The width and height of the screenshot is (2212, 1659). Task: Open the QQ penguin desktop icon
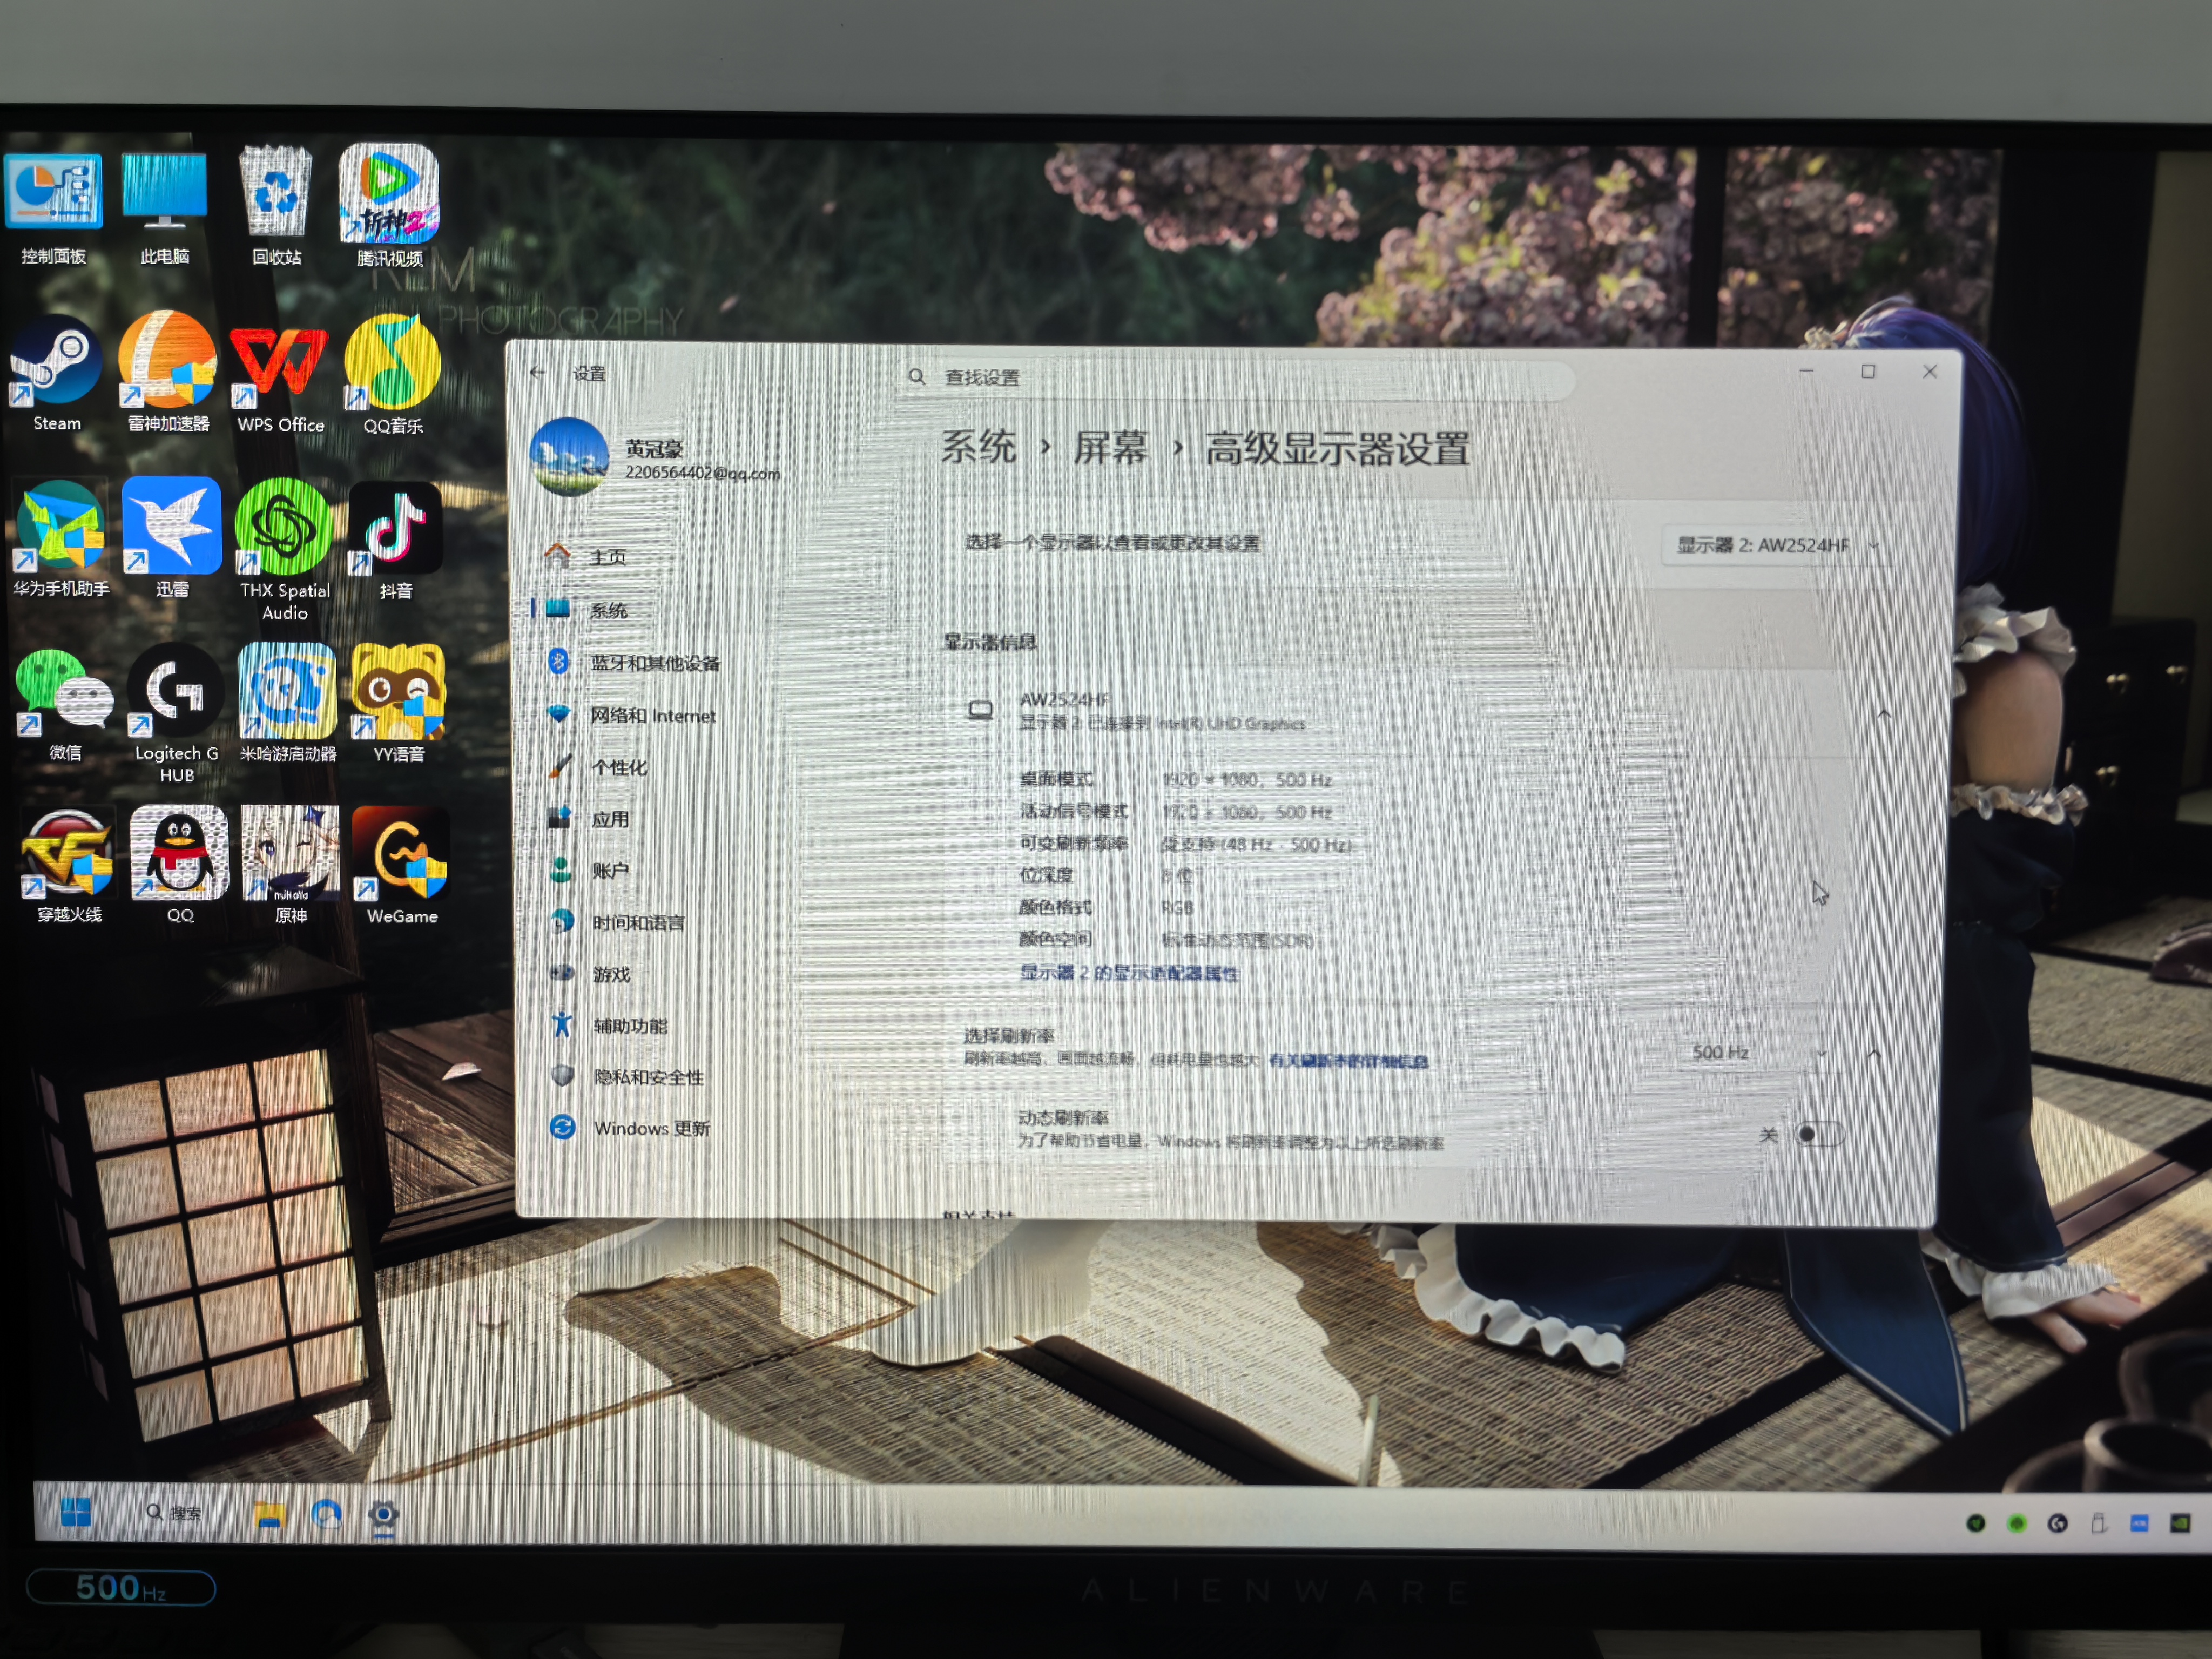click(180, 864)
